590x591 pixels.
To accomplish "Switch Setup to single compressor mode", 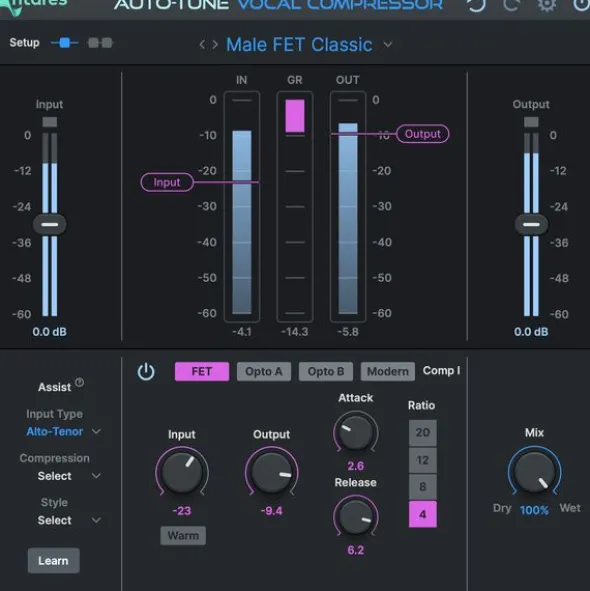I will [x=64, y=43].
